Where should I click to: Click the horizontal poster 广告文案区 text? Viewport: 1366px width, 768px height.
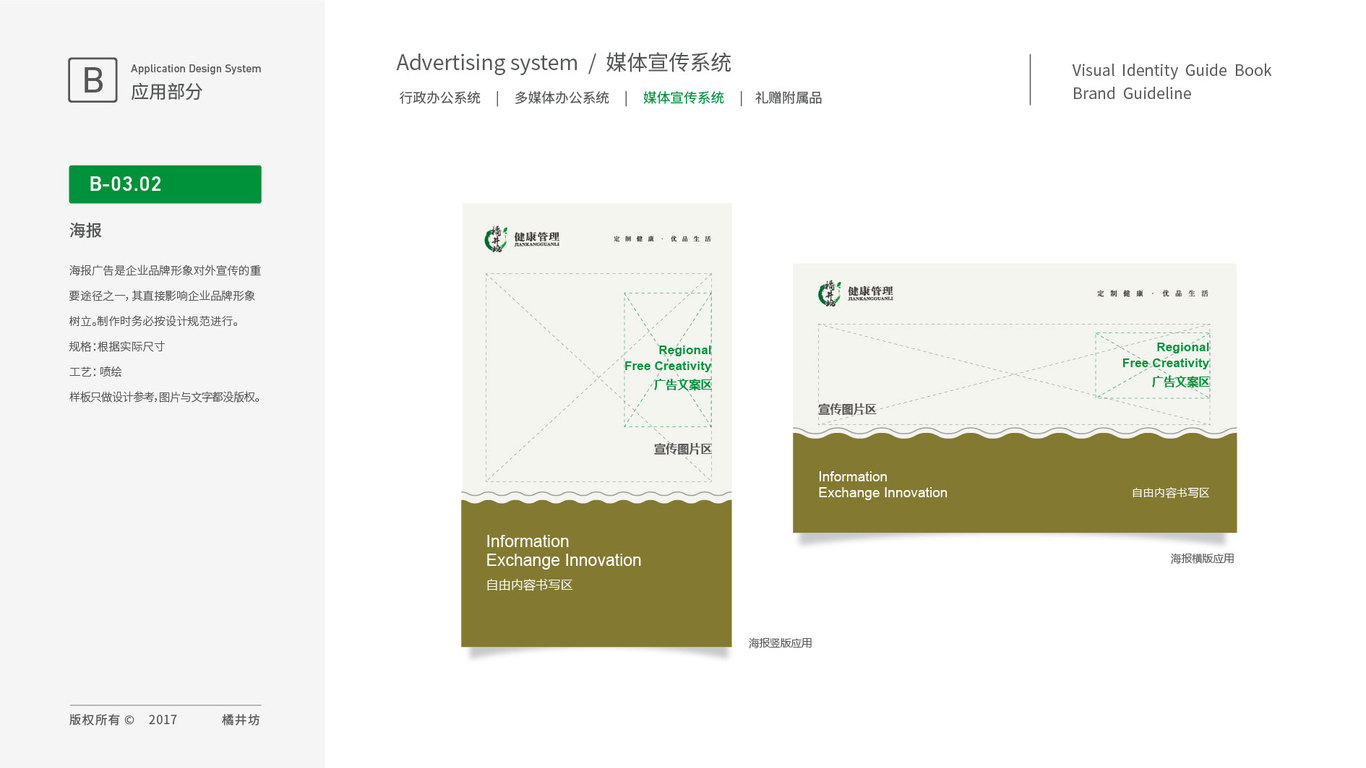coord(1181,382)
